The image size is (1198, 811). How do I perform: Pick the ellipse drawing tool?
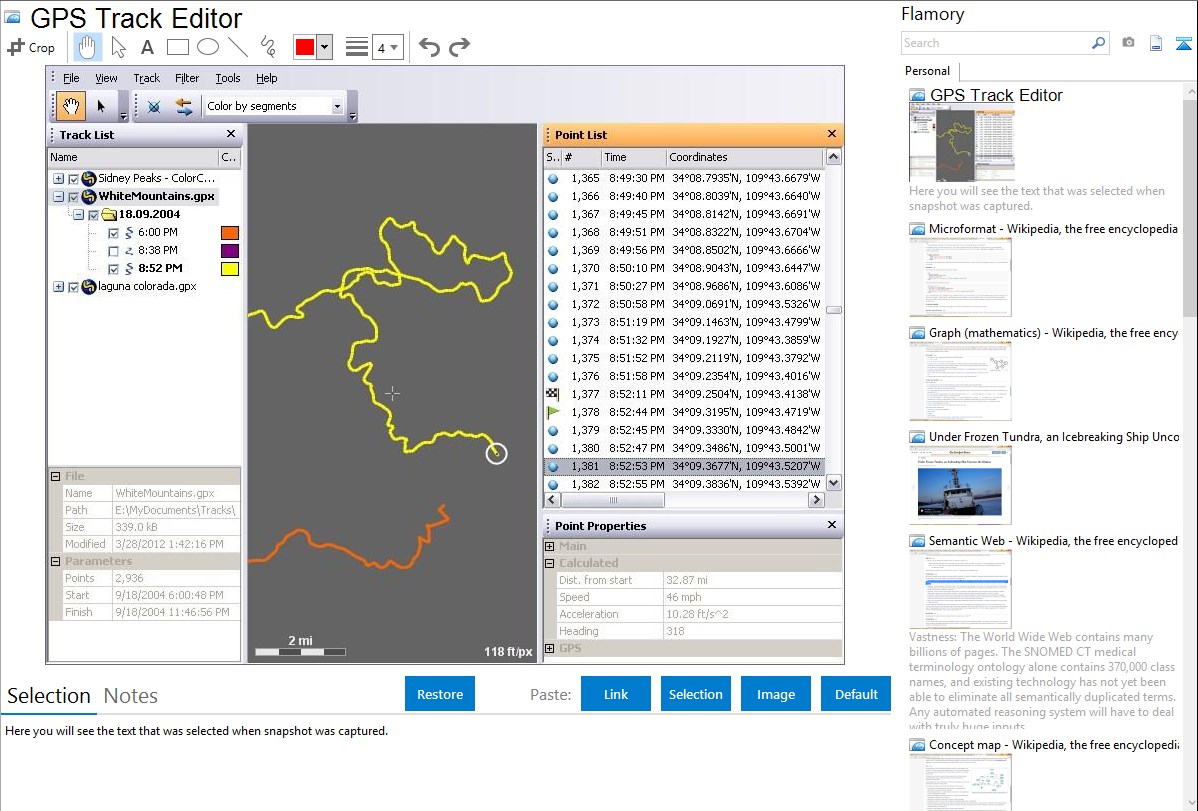click(x=207, y=47)
